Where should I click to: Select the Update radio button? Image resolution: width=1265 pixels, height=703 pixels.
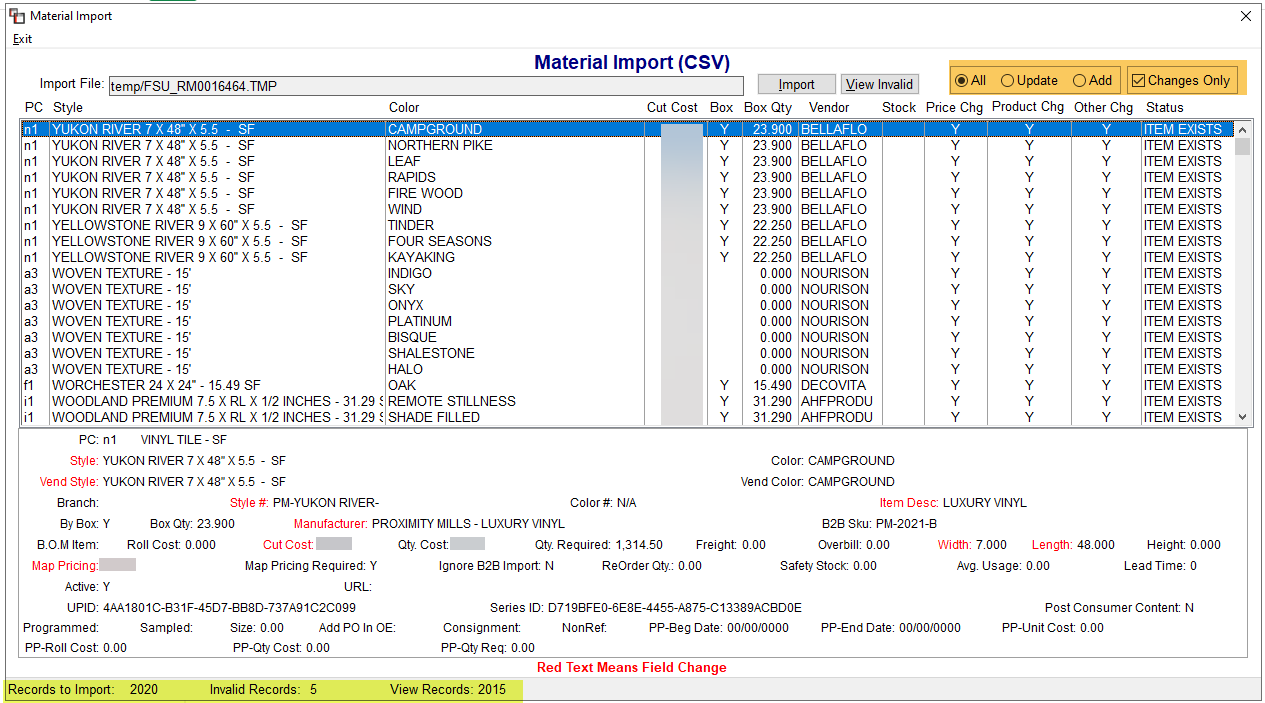[x=1029, y=80]
